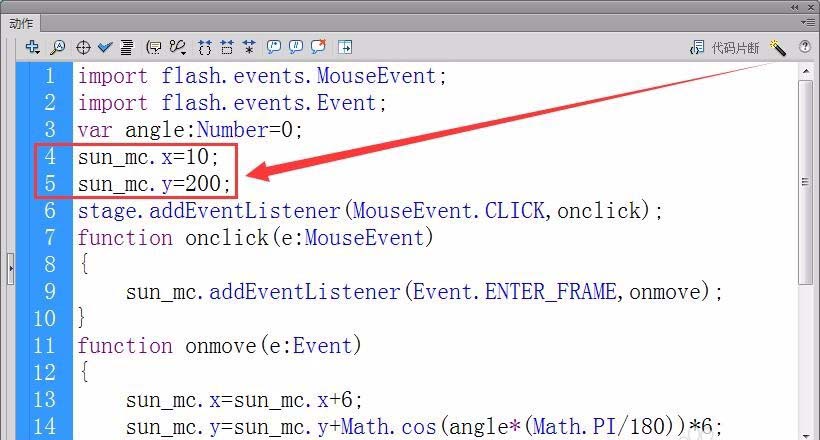Open the Find magnifier tool
Screen dimensions: 820x440
tap(58, 48)
